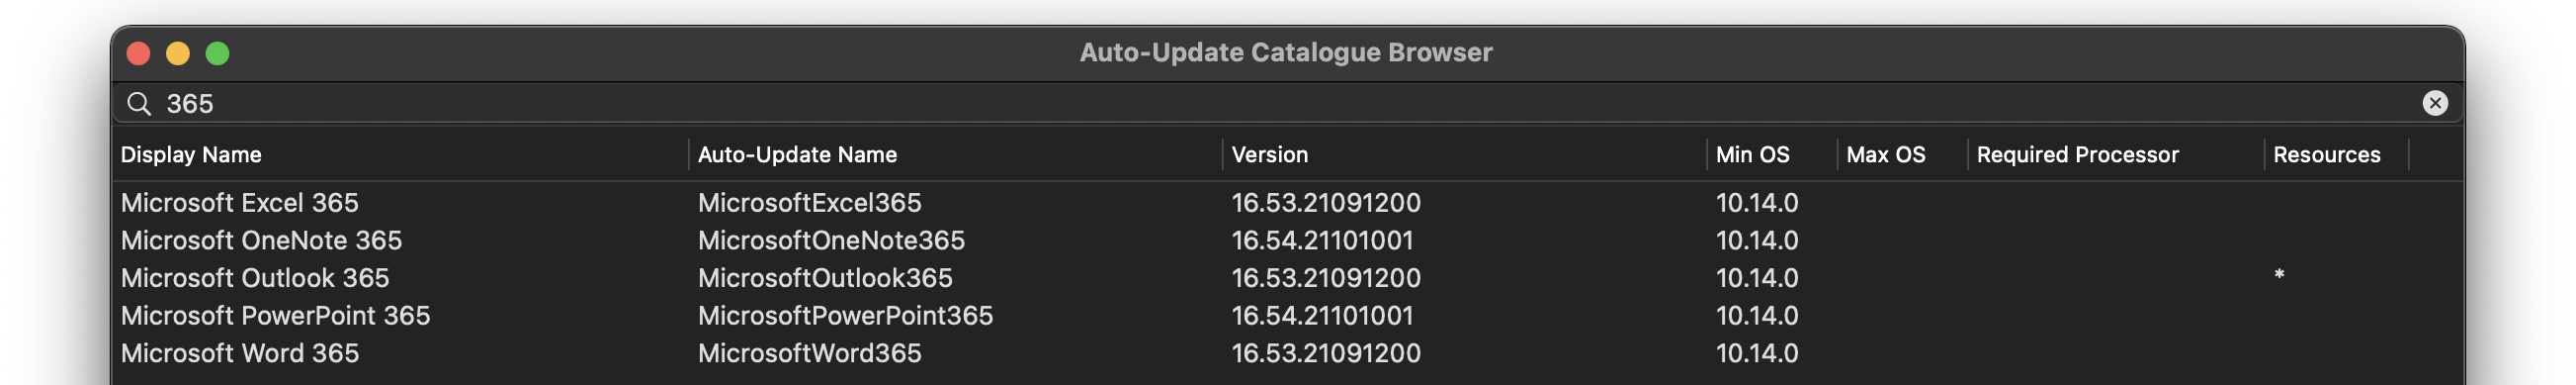The width and height of the screenshot is (2576, 385).
Task: Select the Microsoft Excel 365 row
Action: pyautogui.click(x=1288, y=203)
